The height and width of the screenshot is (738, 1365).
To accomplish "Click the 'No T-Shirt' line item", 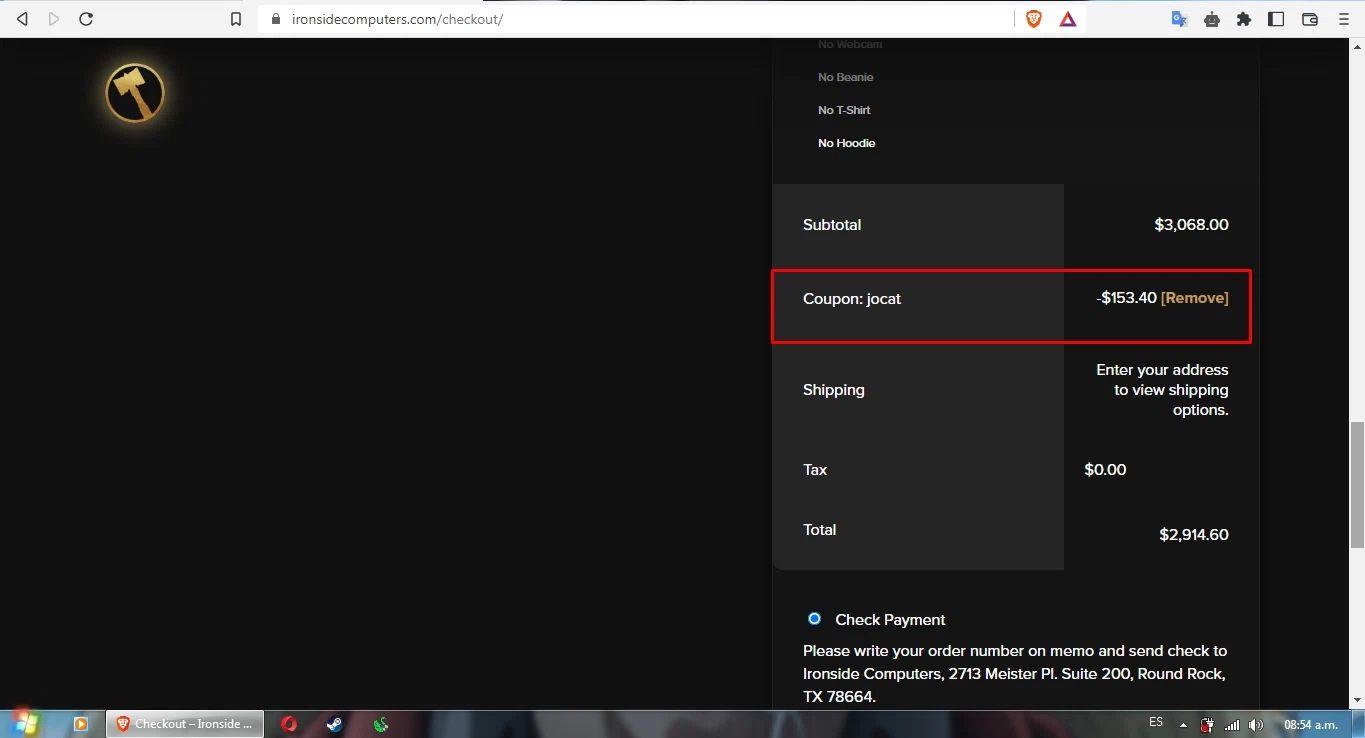I will [x=844, y=110].
